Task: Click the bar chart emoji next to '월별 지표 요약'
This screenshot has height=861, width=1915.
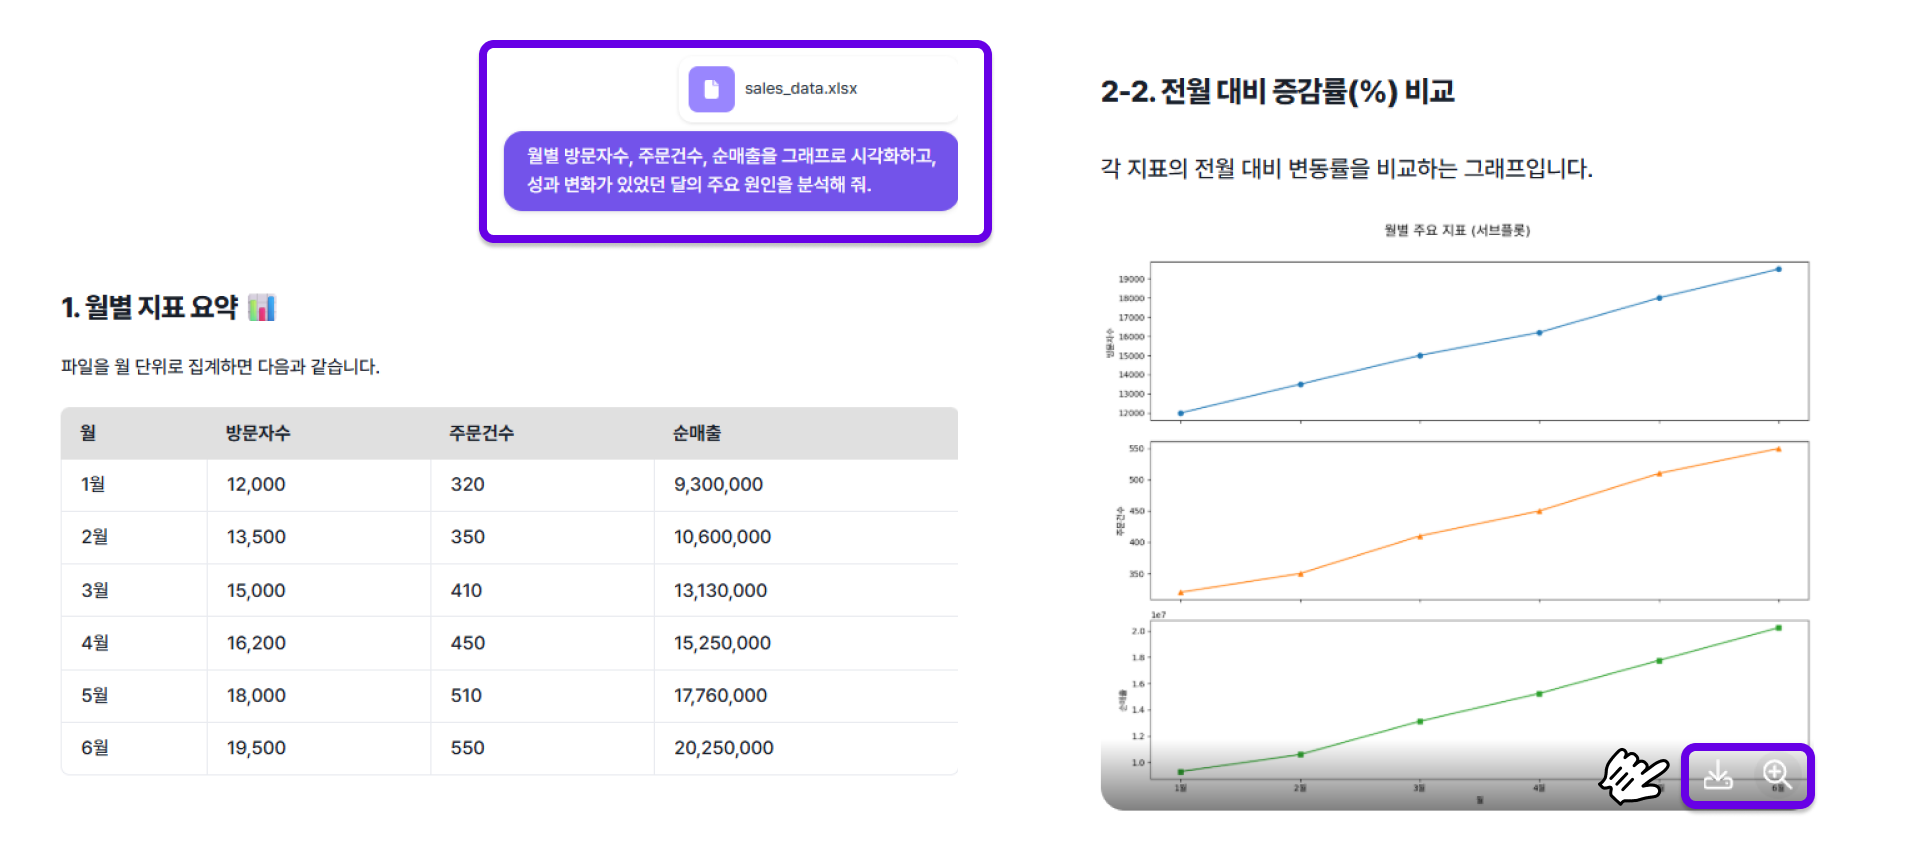Action: click(x=261, y=308)
